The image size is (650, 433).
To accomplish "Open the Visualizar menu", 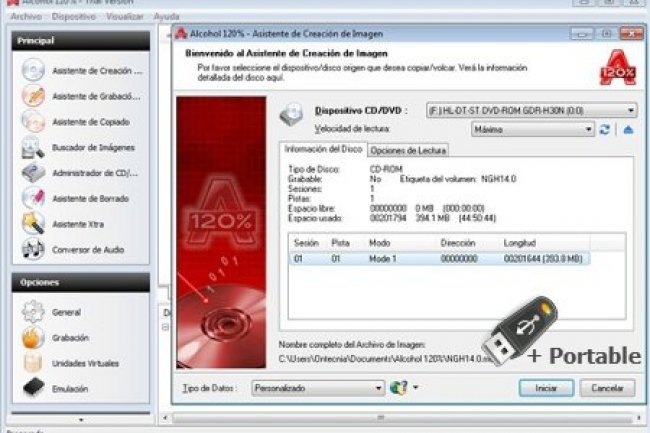I will [125, 17].
